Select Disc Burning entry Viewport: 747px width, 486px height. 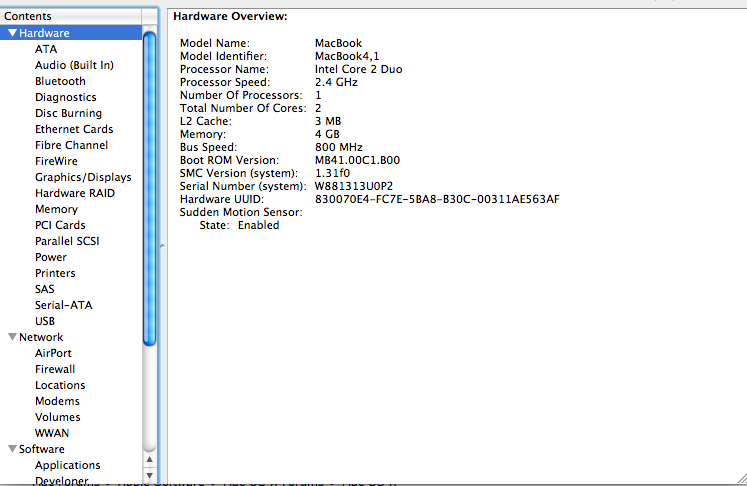68,113
